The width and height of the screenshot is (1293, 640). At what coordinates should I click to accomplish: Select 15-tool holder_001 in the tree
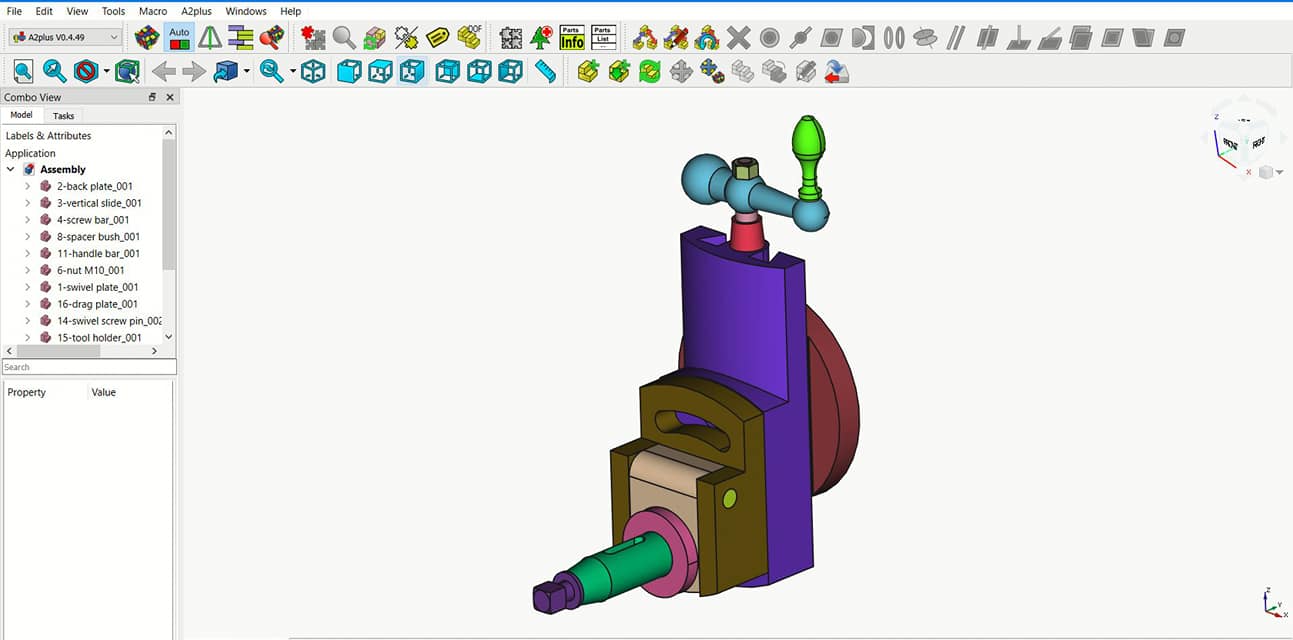[99, 338]
